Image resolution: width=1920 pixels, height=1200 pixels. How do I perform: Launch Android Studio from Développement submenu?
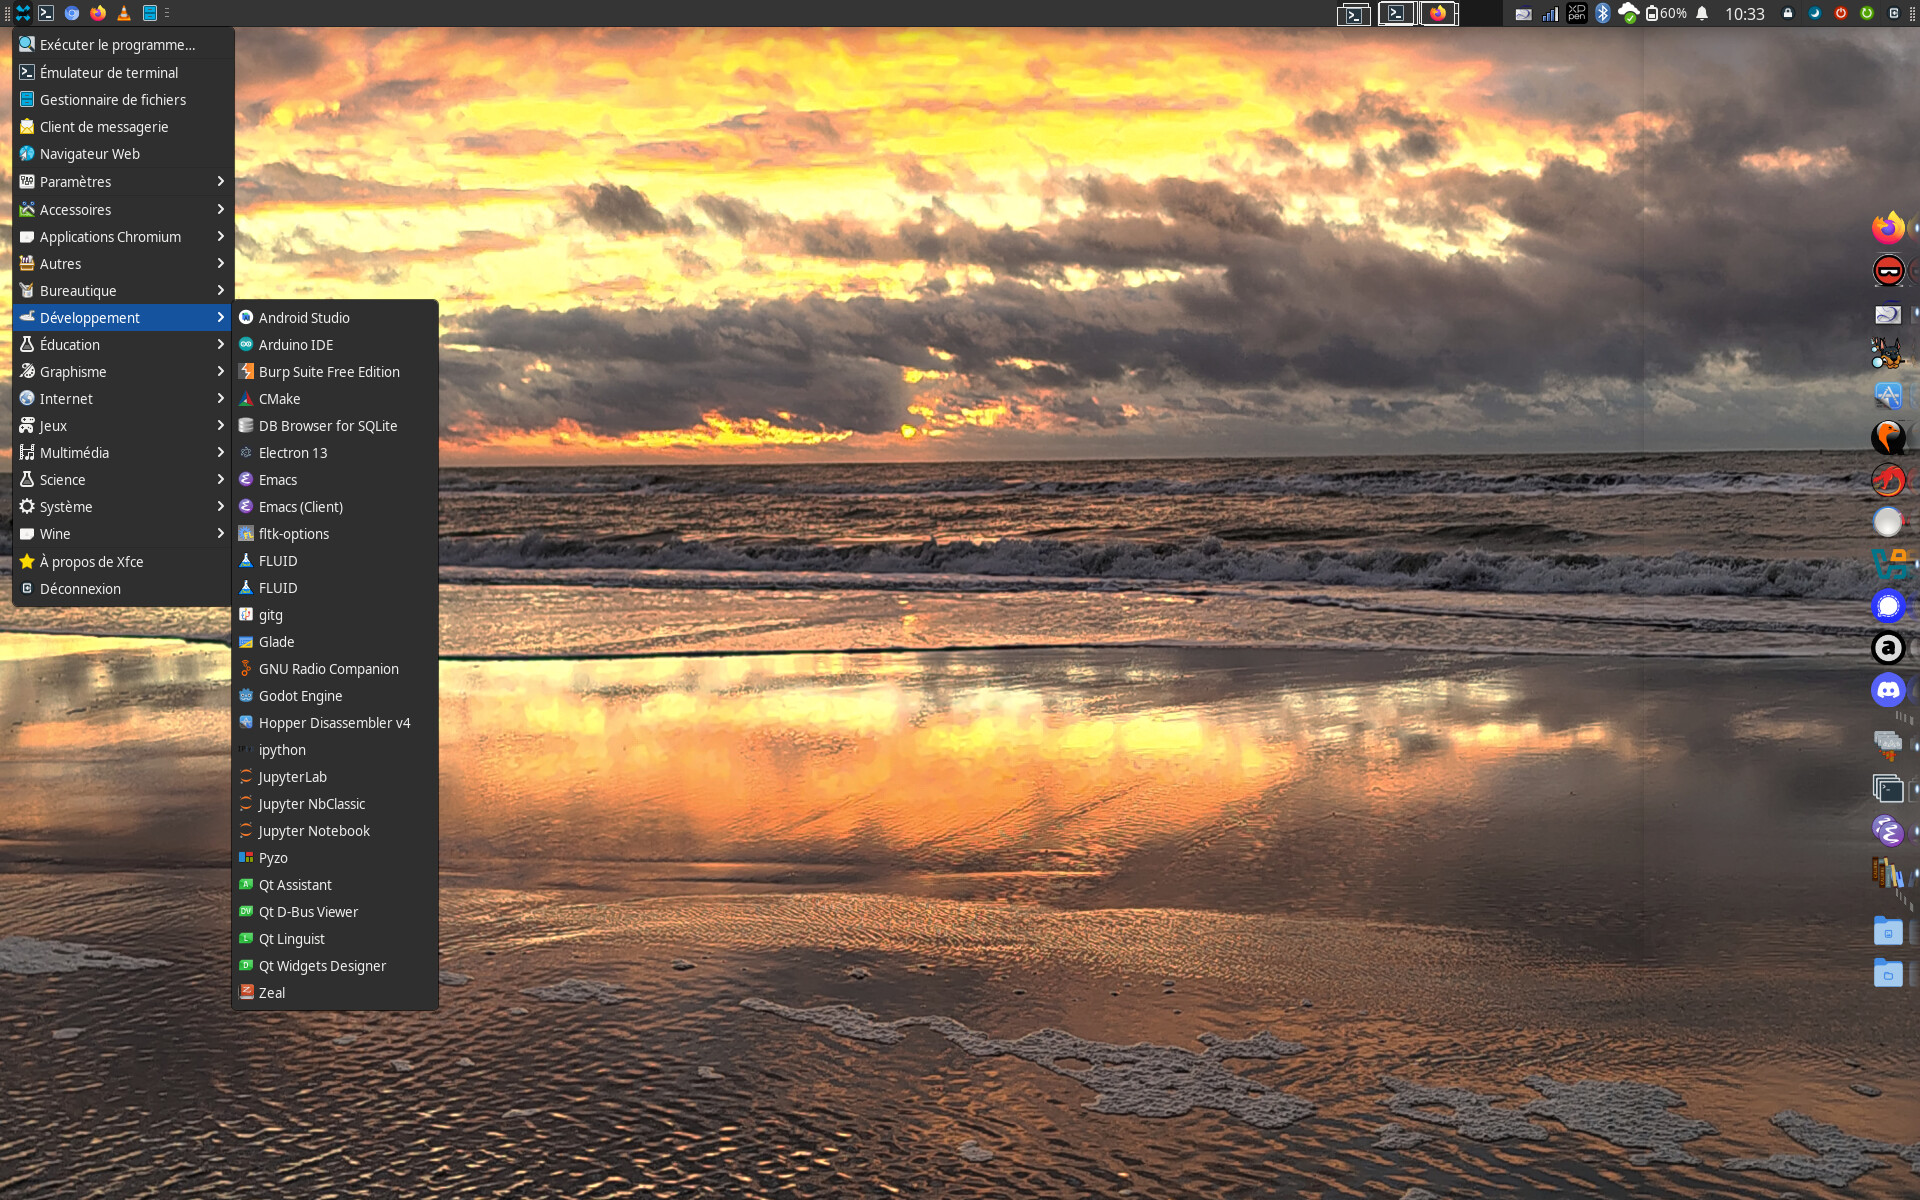coord(304,317)
